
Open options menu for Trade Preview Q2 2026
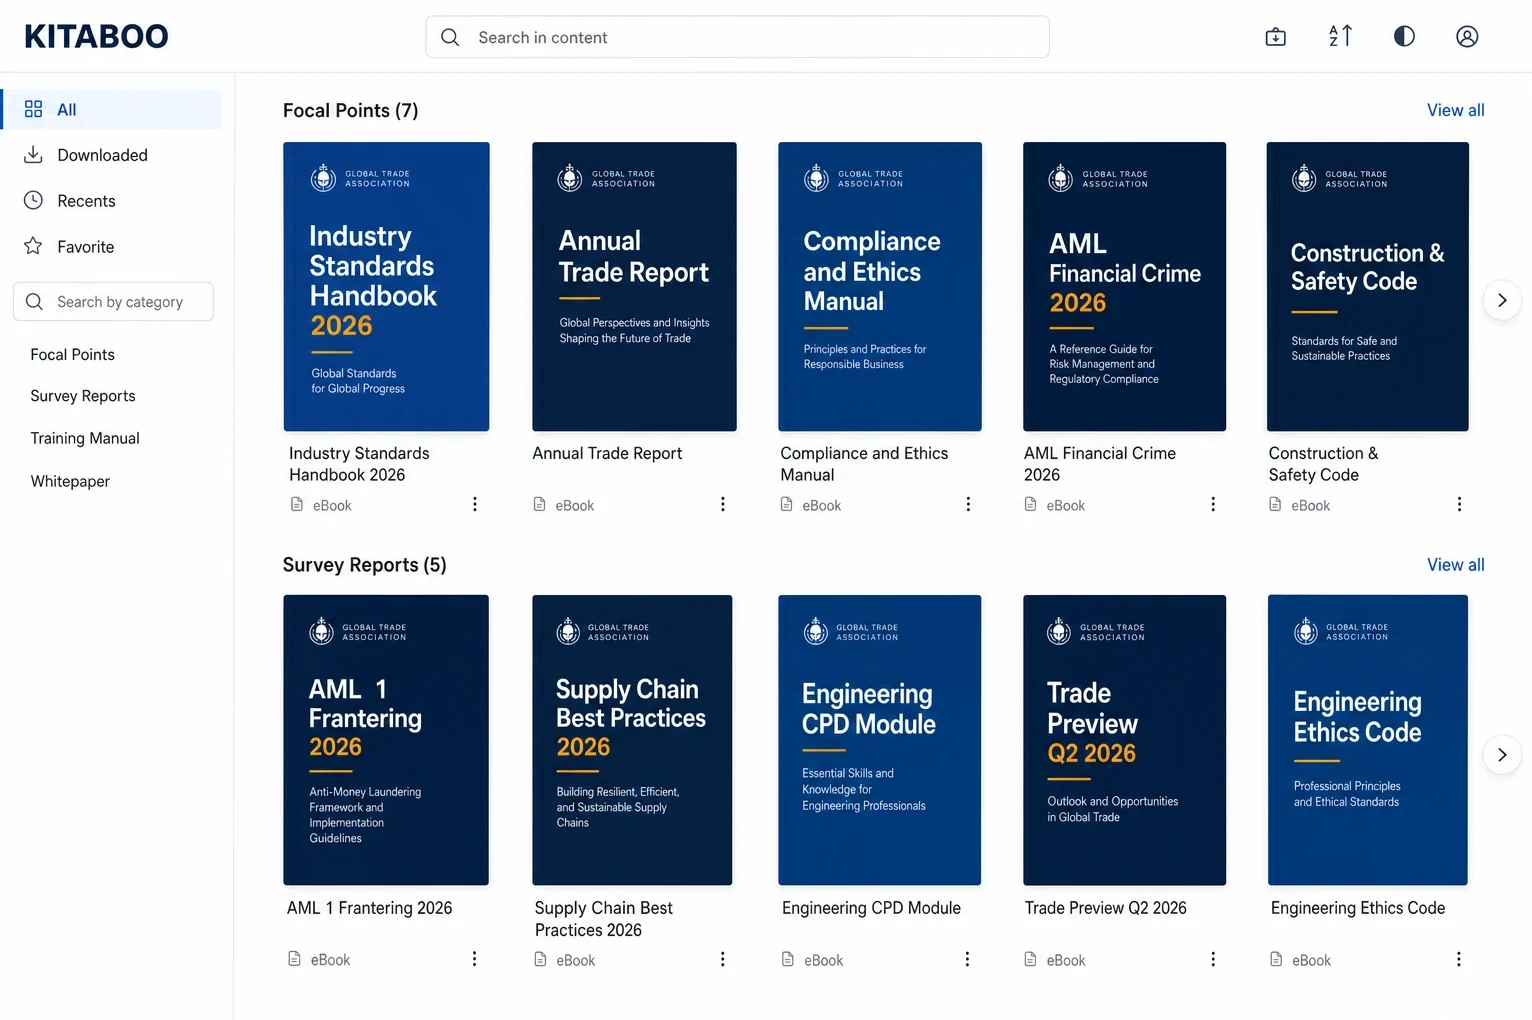1213,959
